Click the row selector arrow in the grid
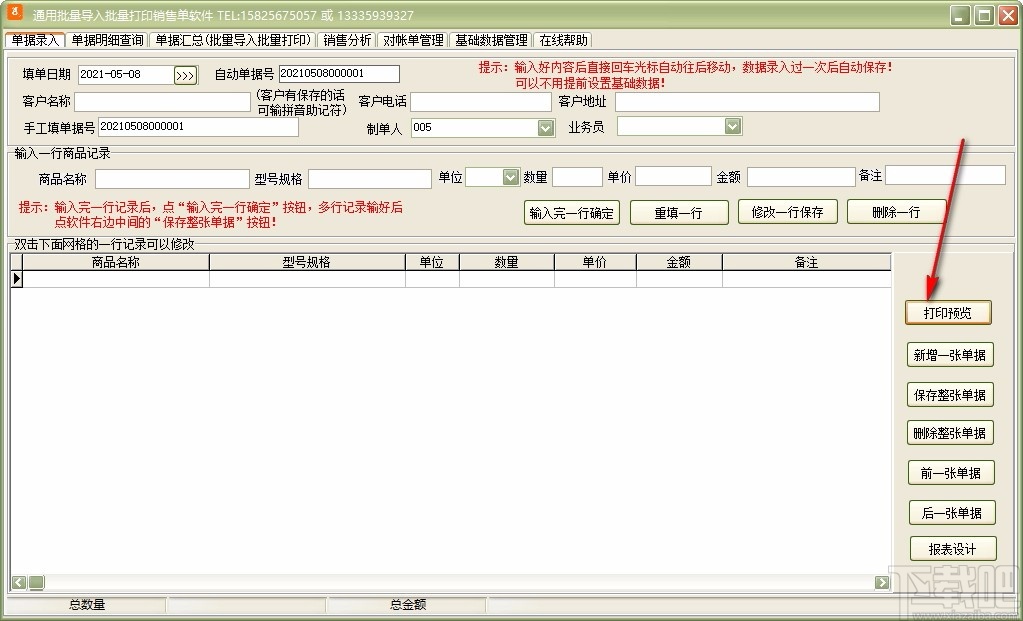This screenshot has width=1023, height=621. coord(17,279)
